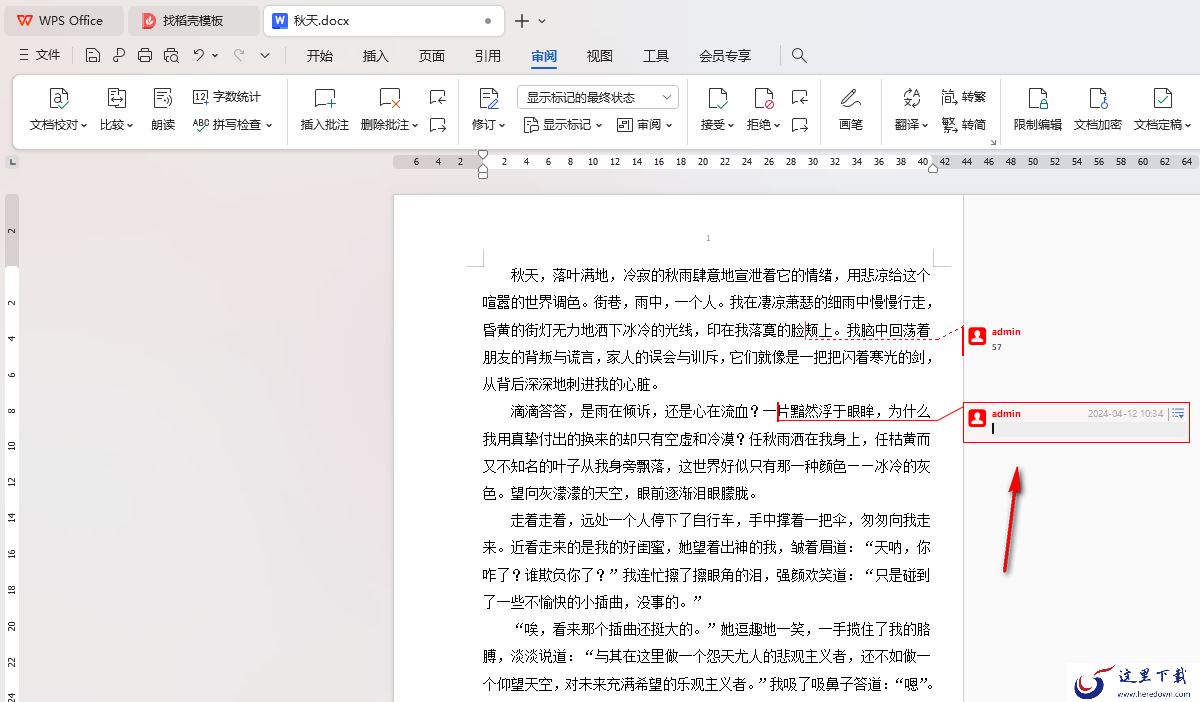Image resolution: width=1200 pixels, height=702 pixels.
Task: Convert text with 转简 button
Action: point(964,125)
